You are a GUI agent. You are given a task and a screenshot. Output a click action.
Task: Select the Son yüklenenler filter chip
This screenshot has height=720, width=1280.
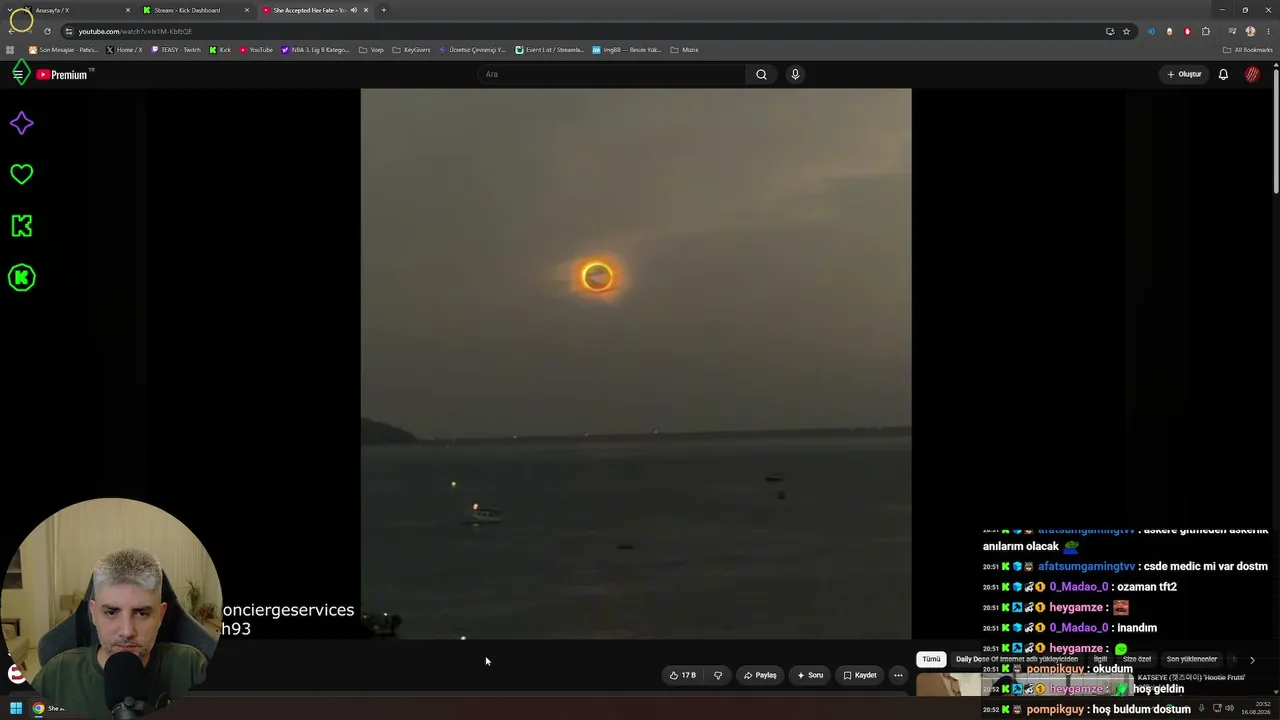coord(1192,659)
